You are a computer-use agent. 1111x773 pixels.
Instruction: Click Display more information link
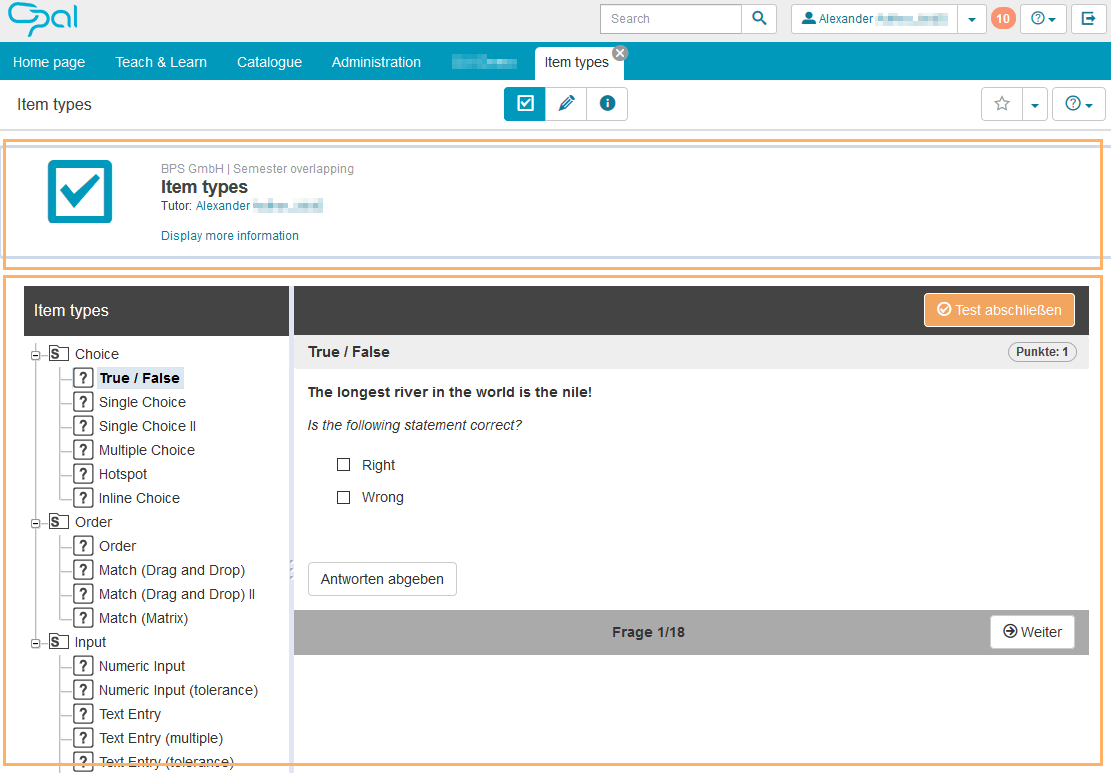point(230,236)
